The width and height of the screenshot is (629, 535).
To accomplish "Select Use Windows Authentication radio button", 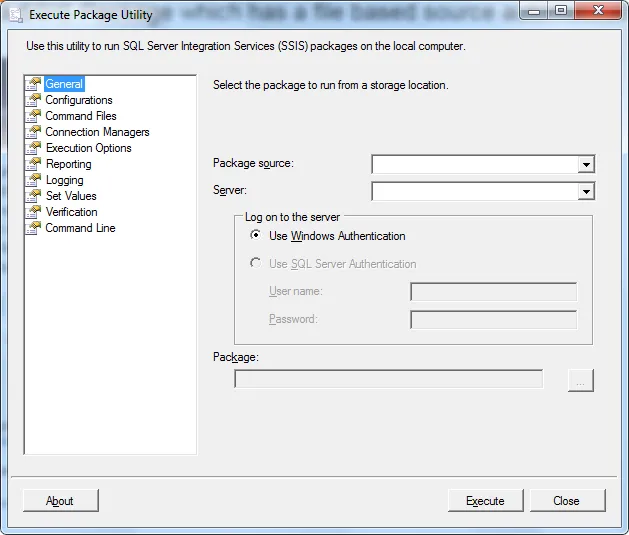I will point(255,235).
